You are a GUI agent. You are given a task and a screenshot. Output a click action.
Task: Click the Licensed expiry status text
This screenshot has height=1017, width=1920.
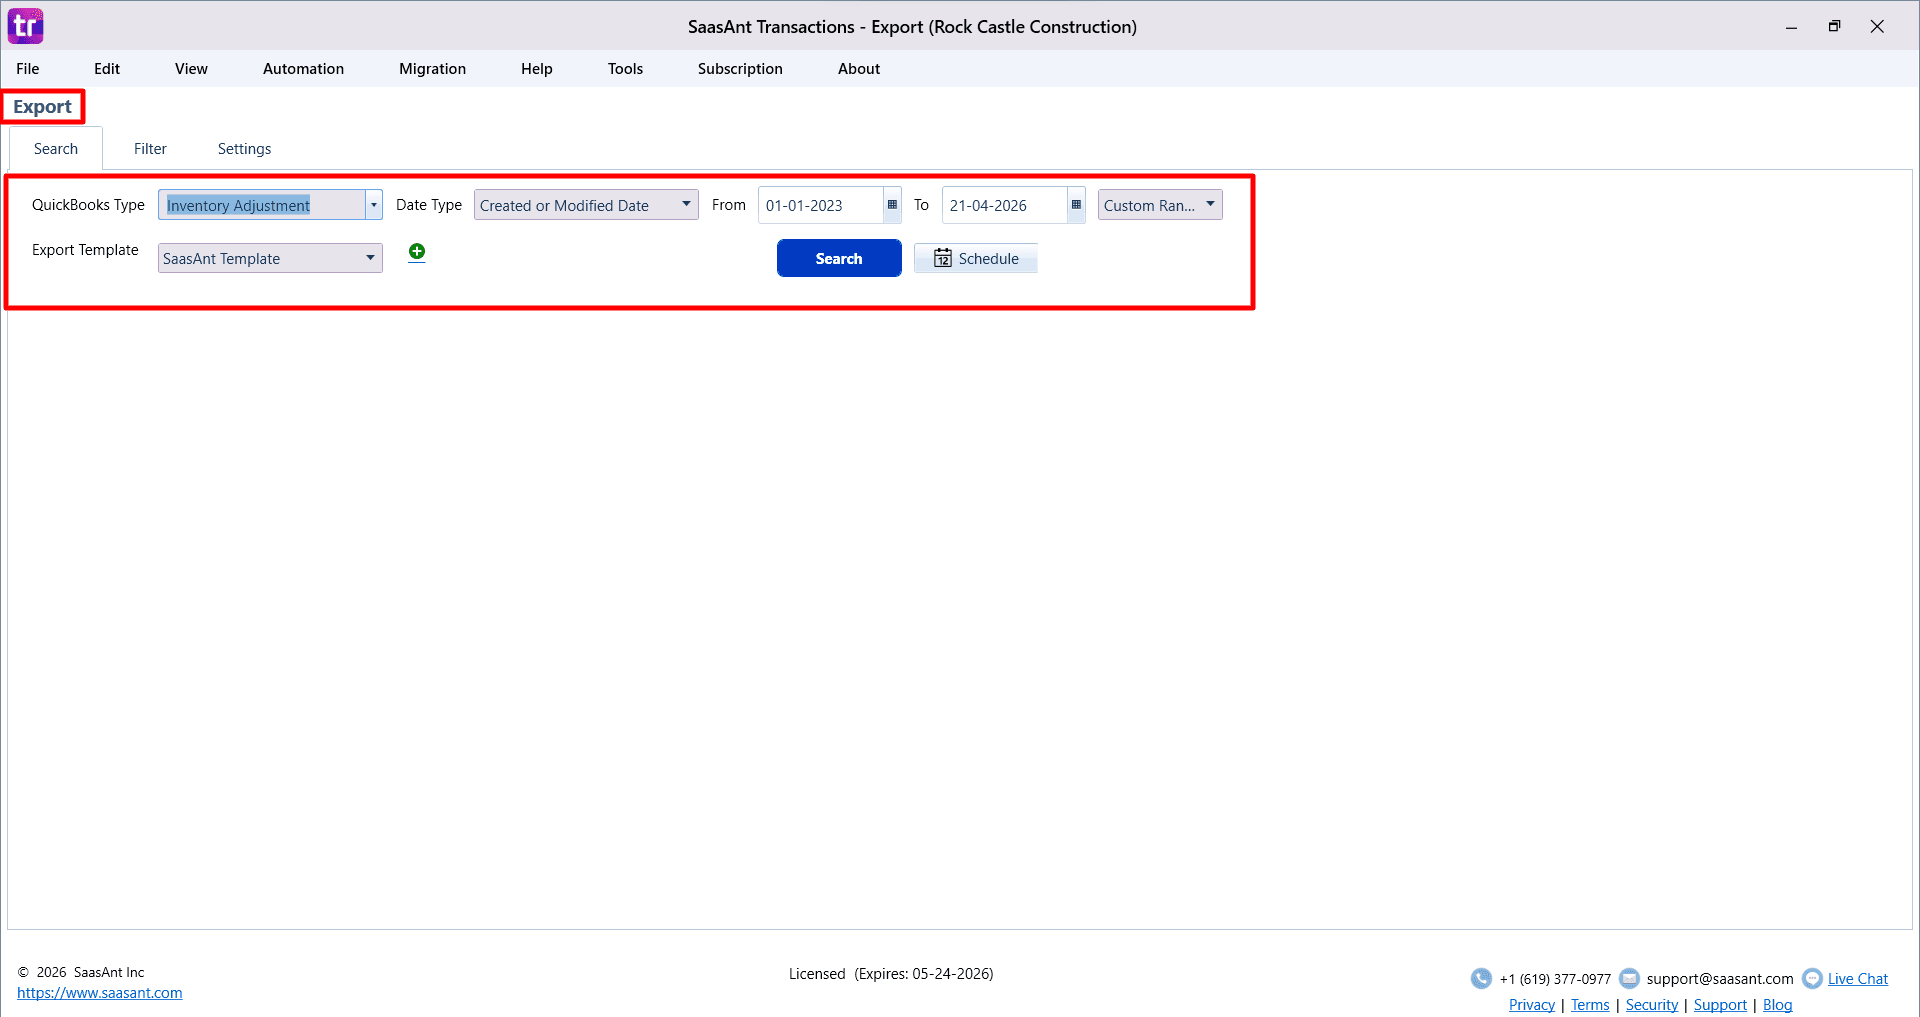coord(891,973)
